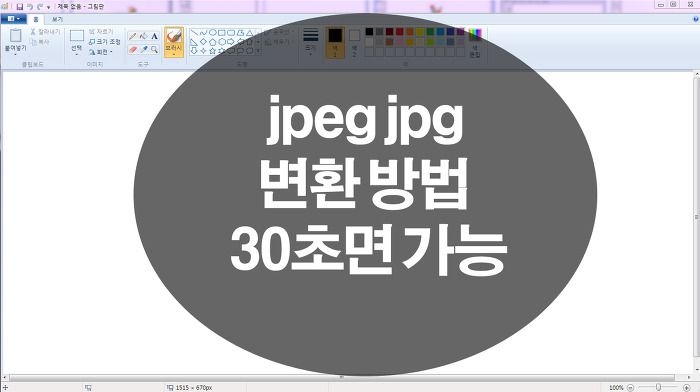Open the blue Paint file menu button
The height and width of the screenshot is (392, 700).
point(13,19)
